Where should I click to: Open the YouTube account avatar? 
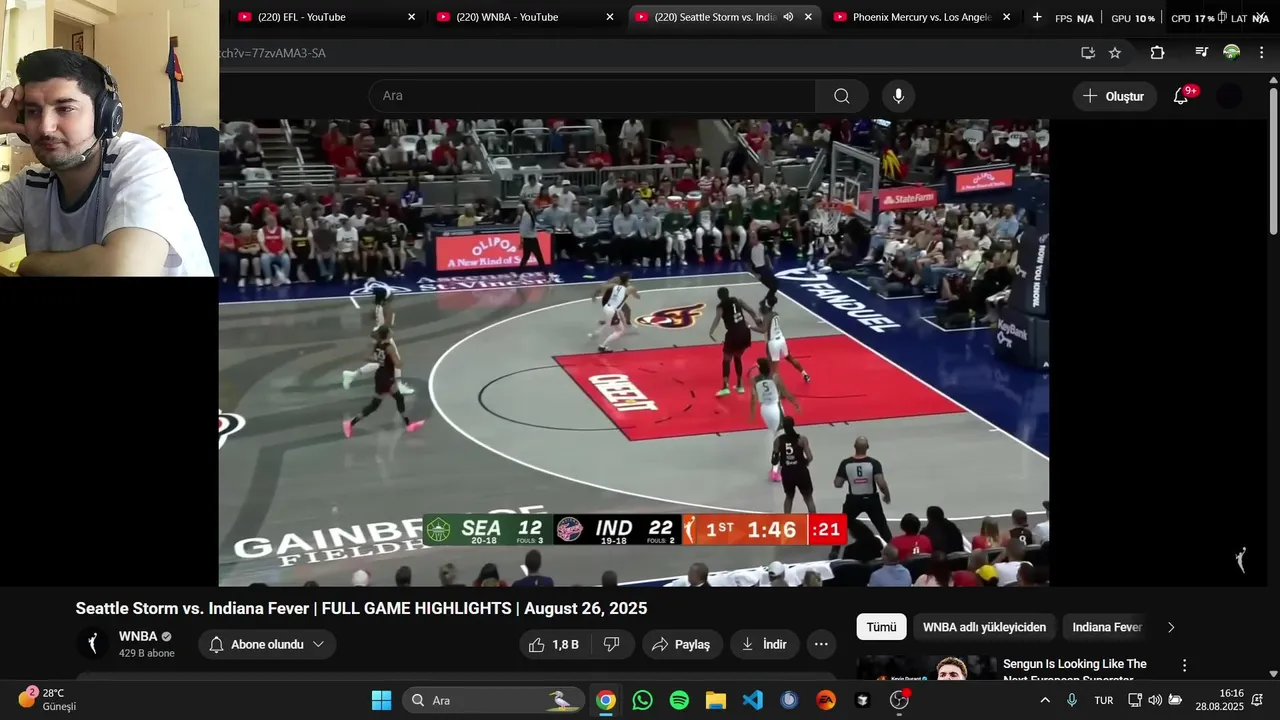click(1229, 96)
